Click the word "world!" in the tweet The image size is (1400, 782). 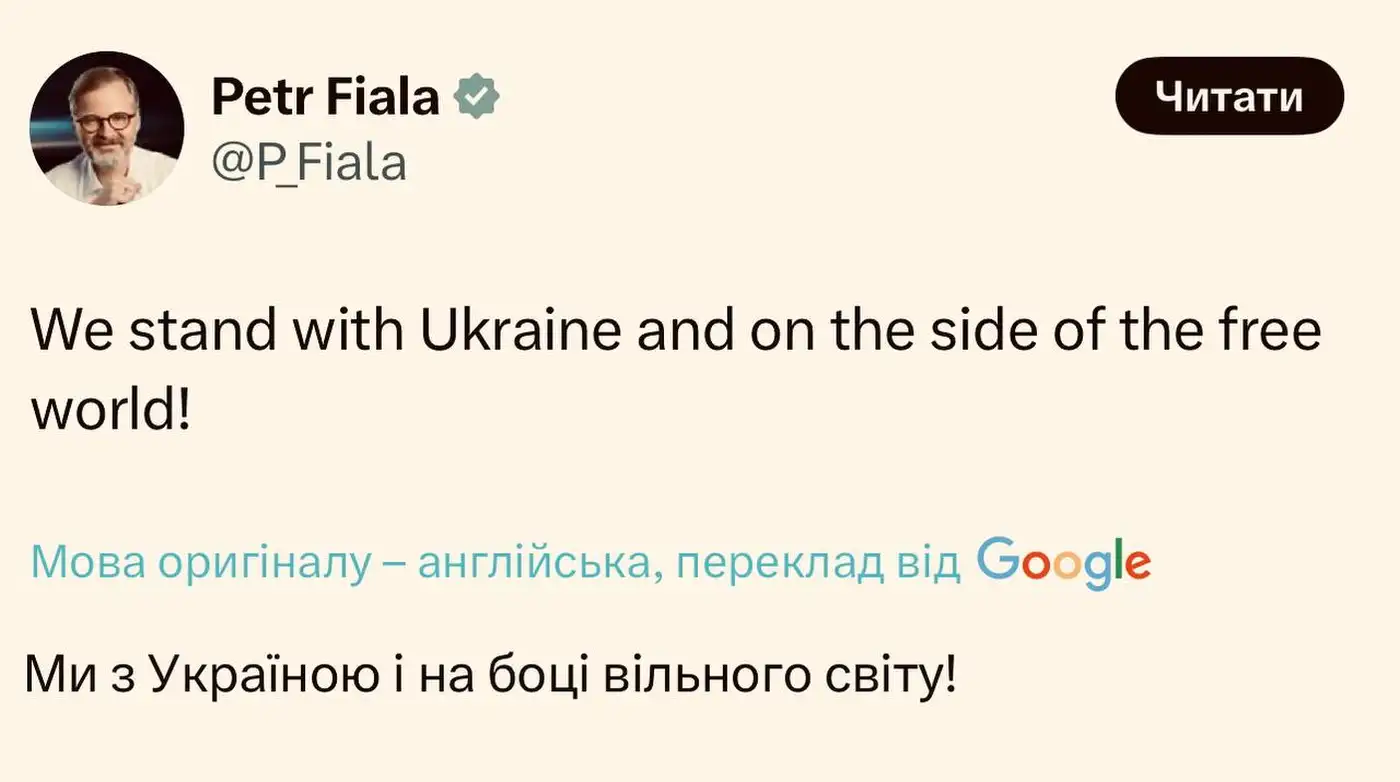click(110, 409)
